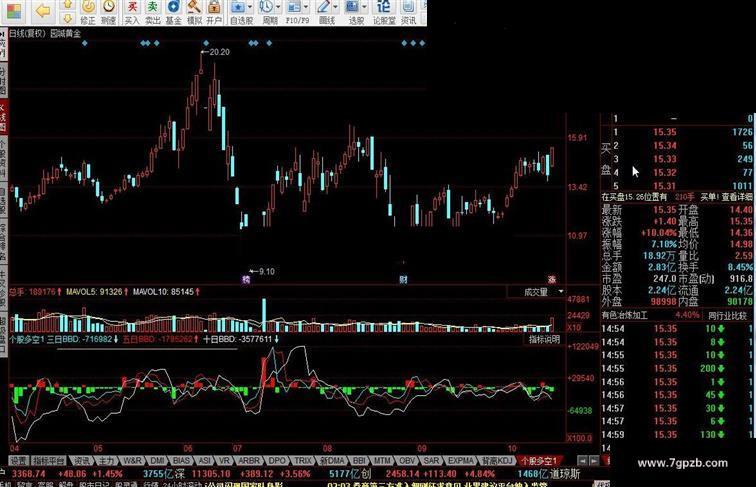Image resolution: width=756 pixels, height=487 pixels.
Task: Open the 同行业比较 link
Action: pos(727,316)
